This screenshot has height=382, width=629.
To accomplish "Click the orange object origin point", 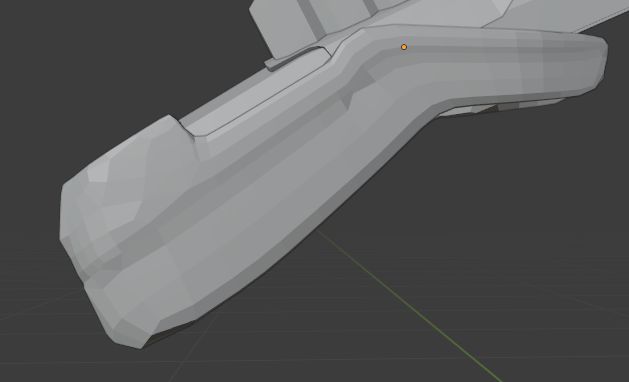I will tap(404, 47).
